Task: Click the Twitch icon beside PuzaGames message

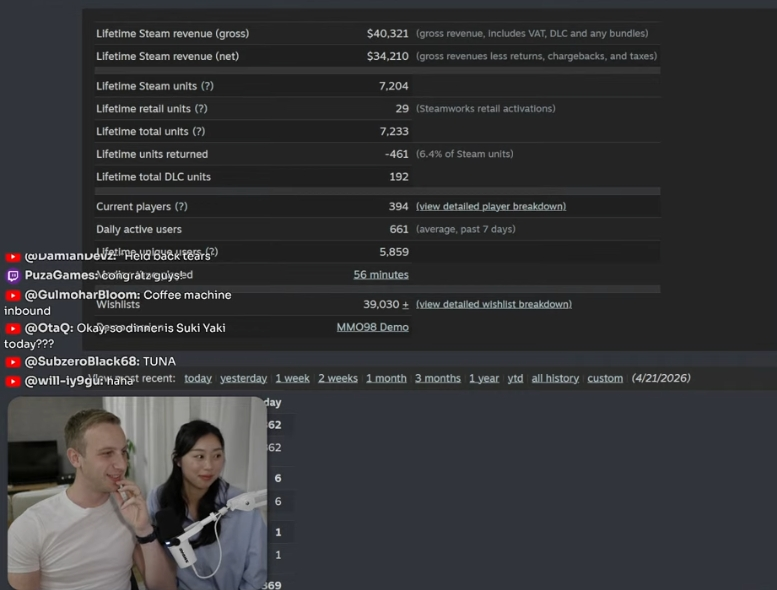Action: pos(13,275)
